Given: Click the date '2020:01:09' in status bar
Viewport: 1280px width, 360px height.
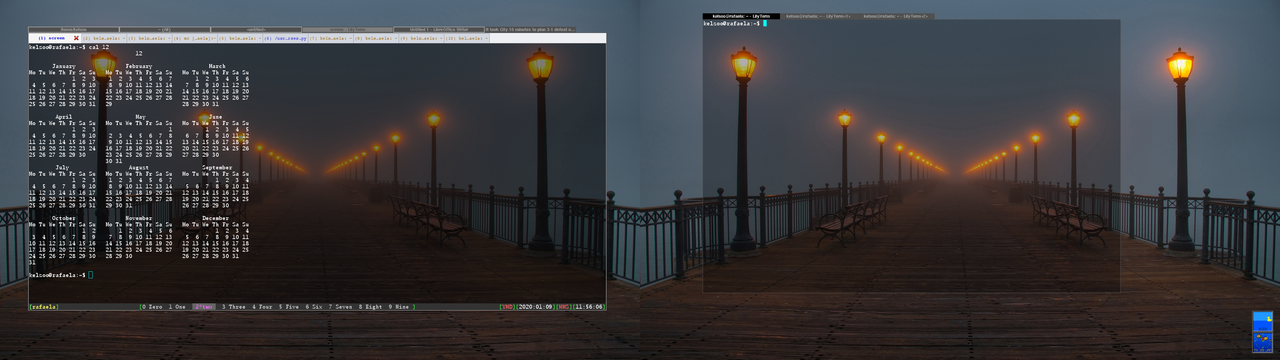Looking at the screenshot, I should point(535,307).
